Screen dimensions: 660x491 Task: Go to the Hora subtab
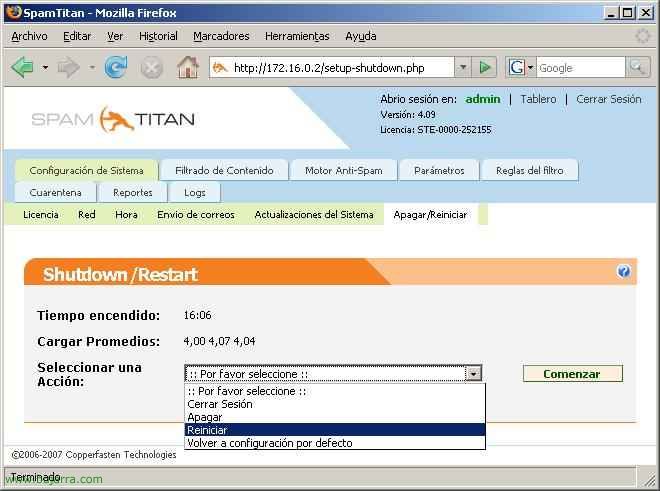[x=126, y=215]
